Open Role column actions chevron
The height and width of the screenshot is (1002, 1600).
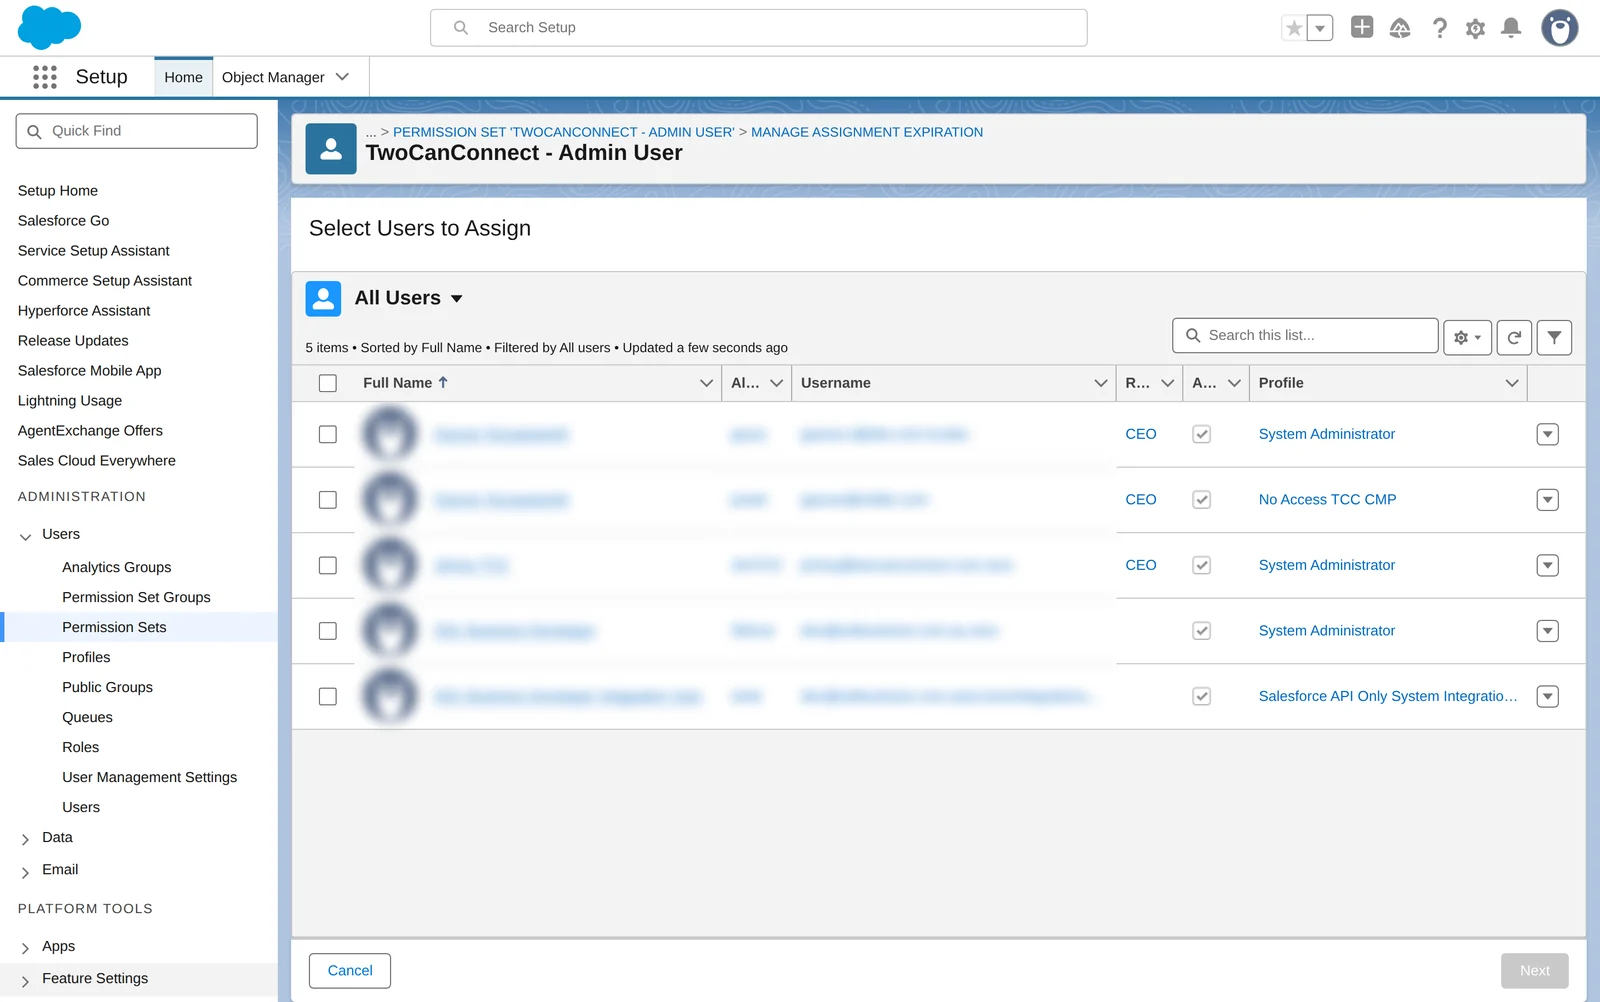[x=1168, y=383]
